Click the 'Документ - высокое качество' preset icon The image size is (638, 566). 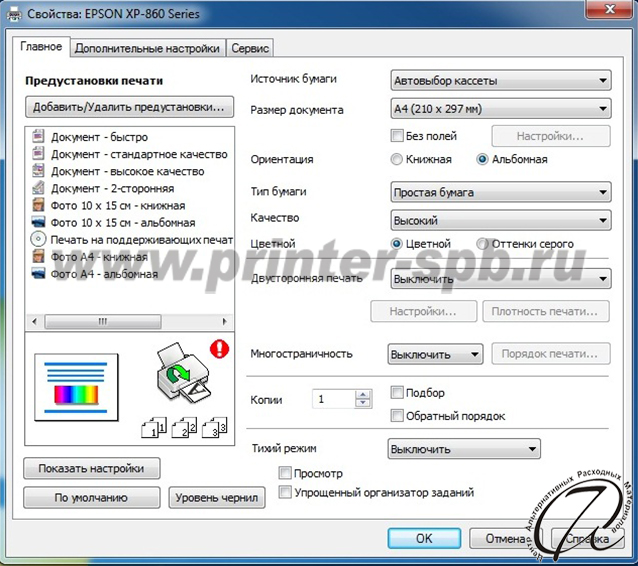(38, 170)
